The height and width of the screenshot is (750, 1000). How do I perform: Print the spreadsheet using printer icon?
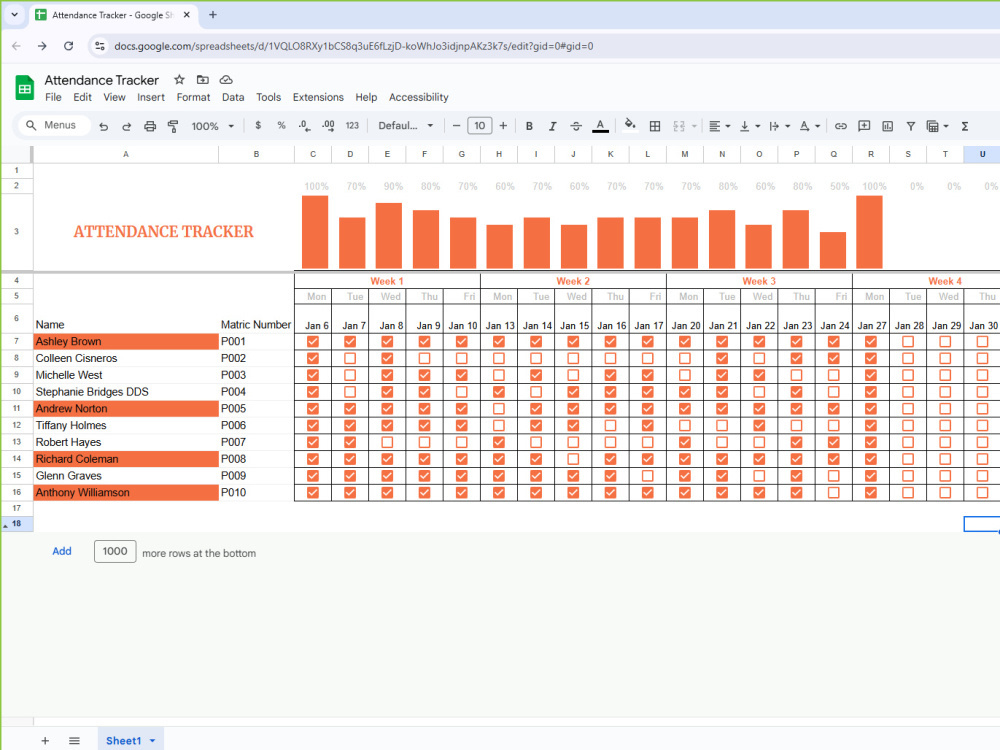[150, 126]
